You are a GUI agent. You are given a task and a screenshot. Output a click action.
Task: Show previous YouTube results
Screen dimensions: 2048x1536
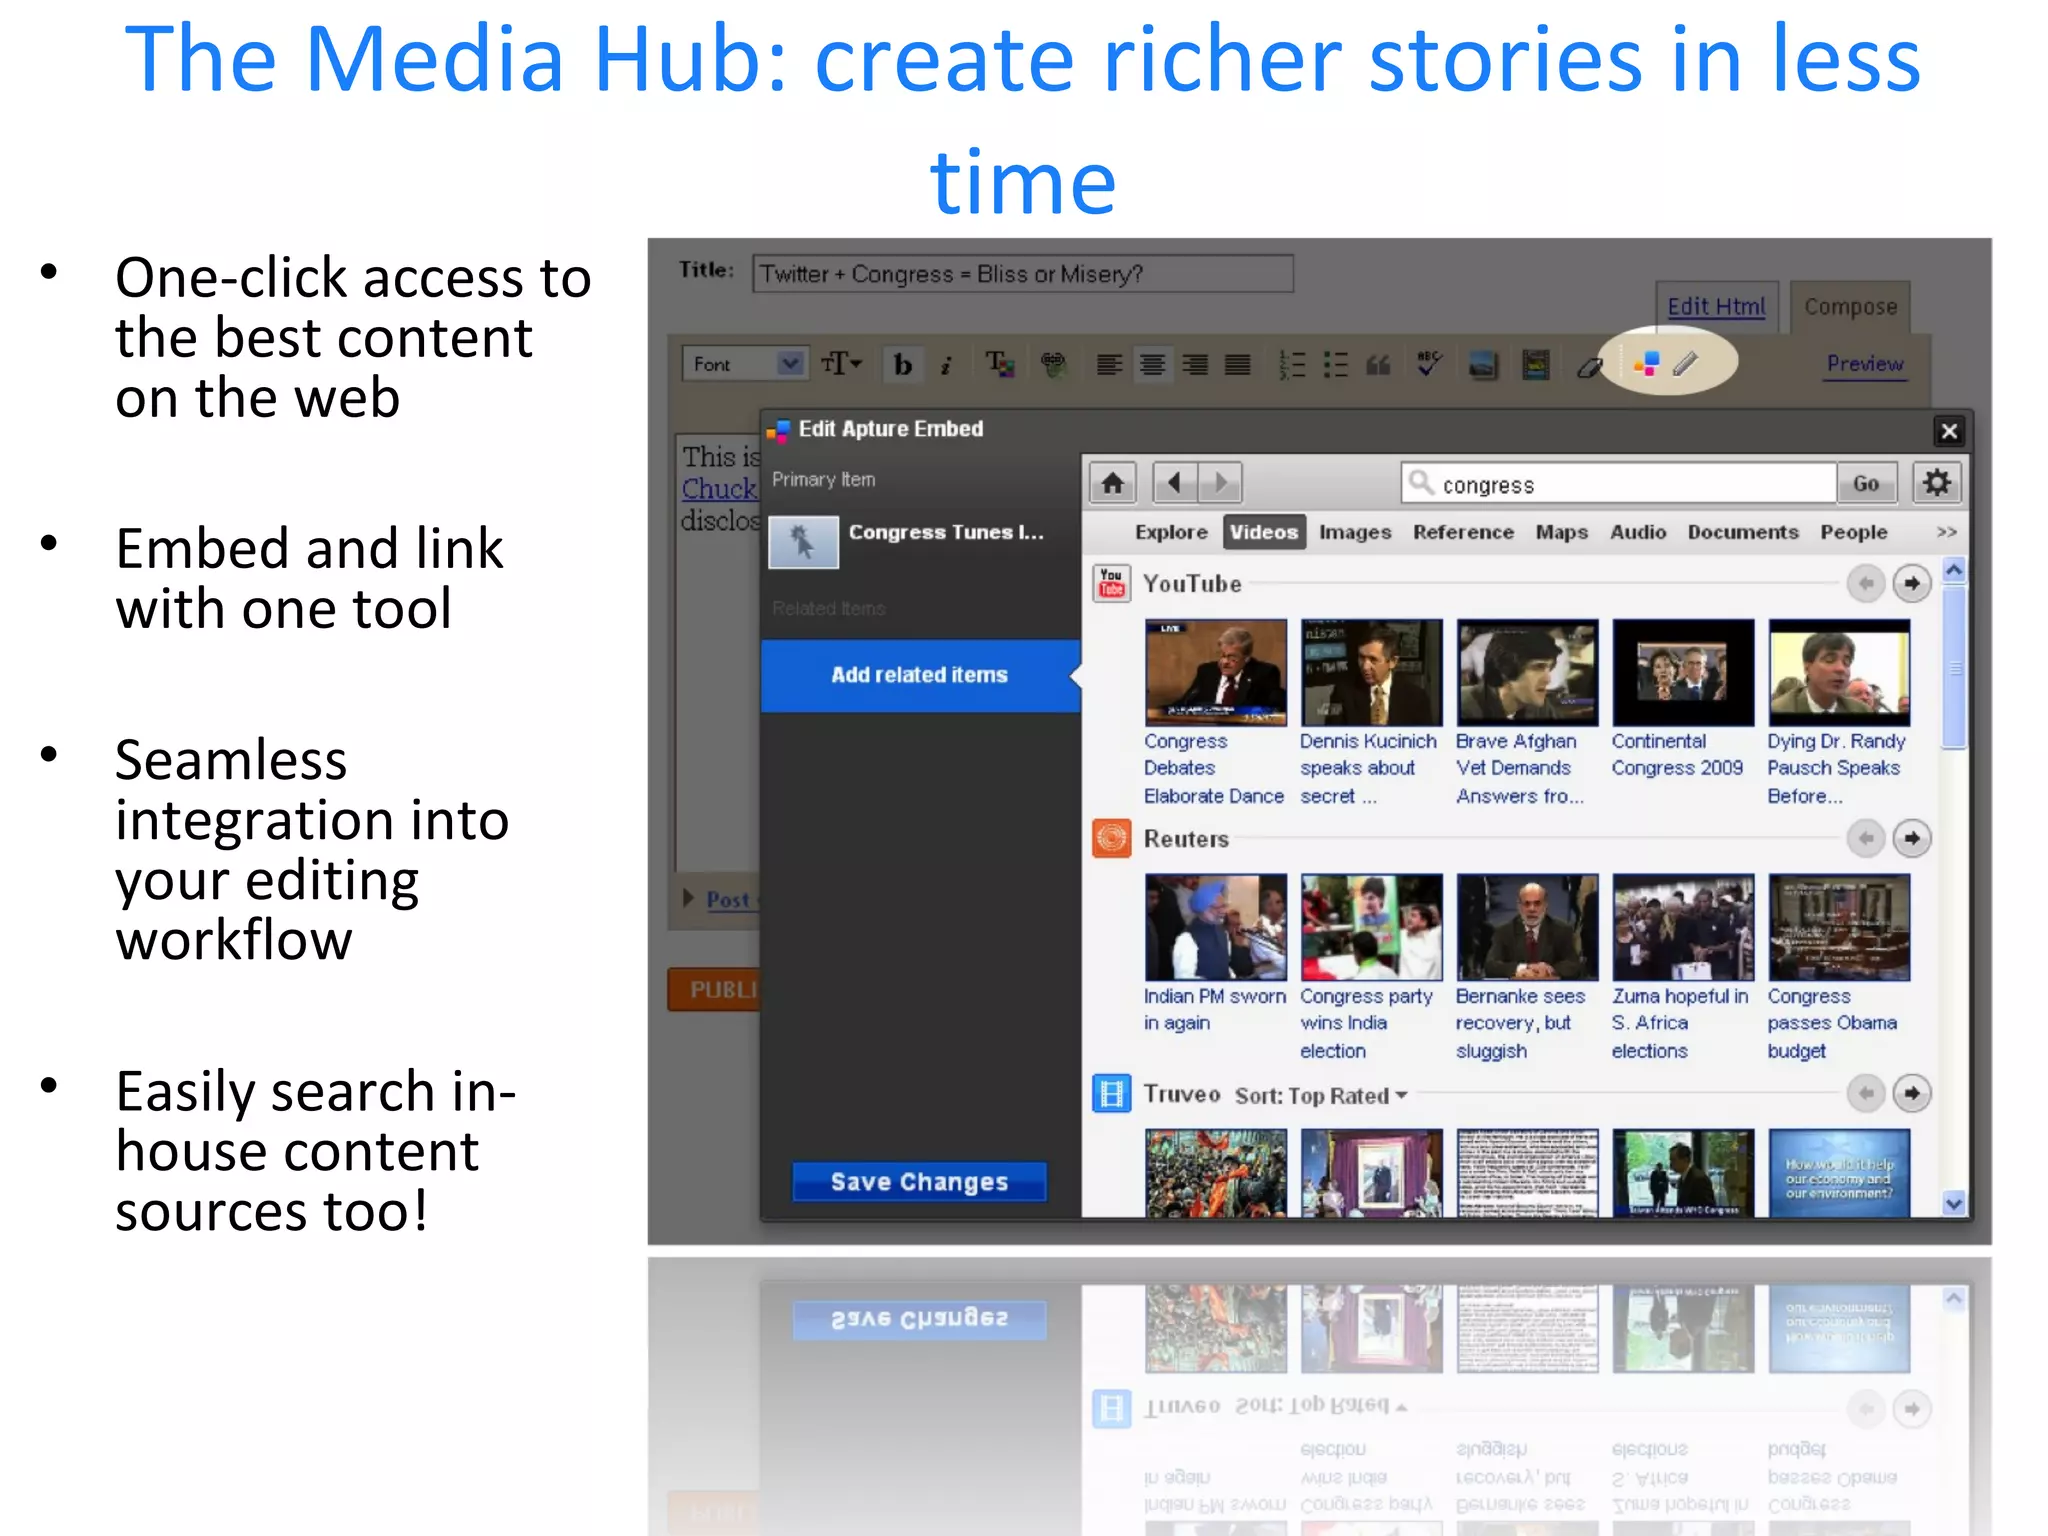[1865, 583]
